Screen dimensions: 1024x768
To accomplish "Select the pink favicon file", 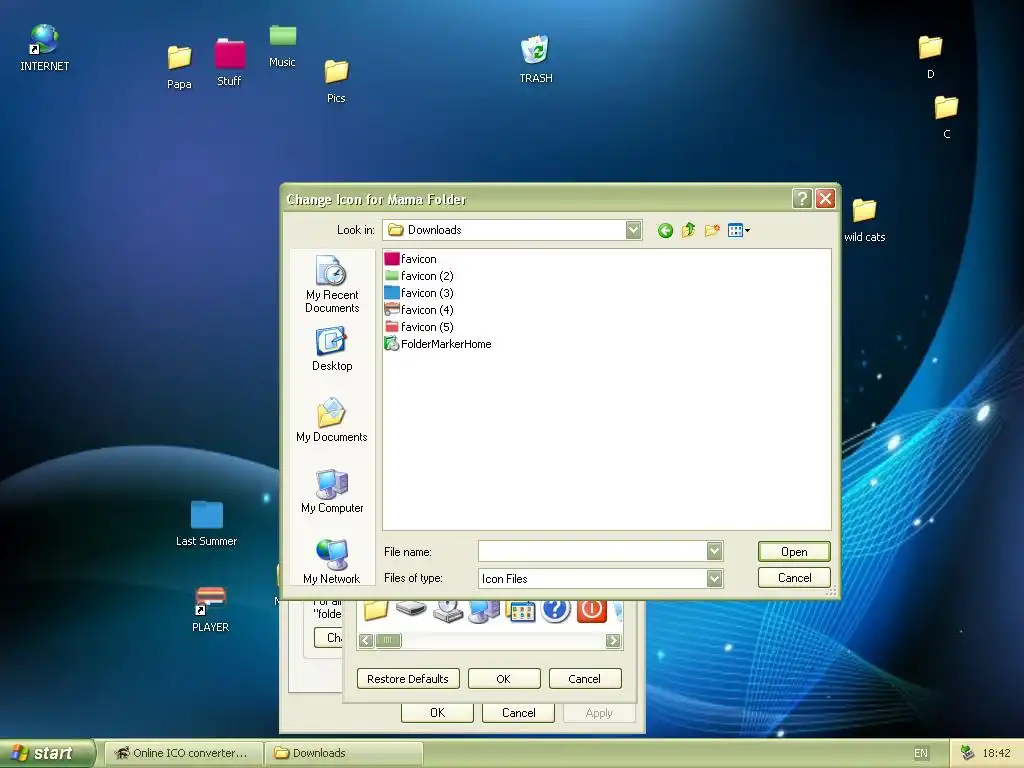I will [411, 259].
